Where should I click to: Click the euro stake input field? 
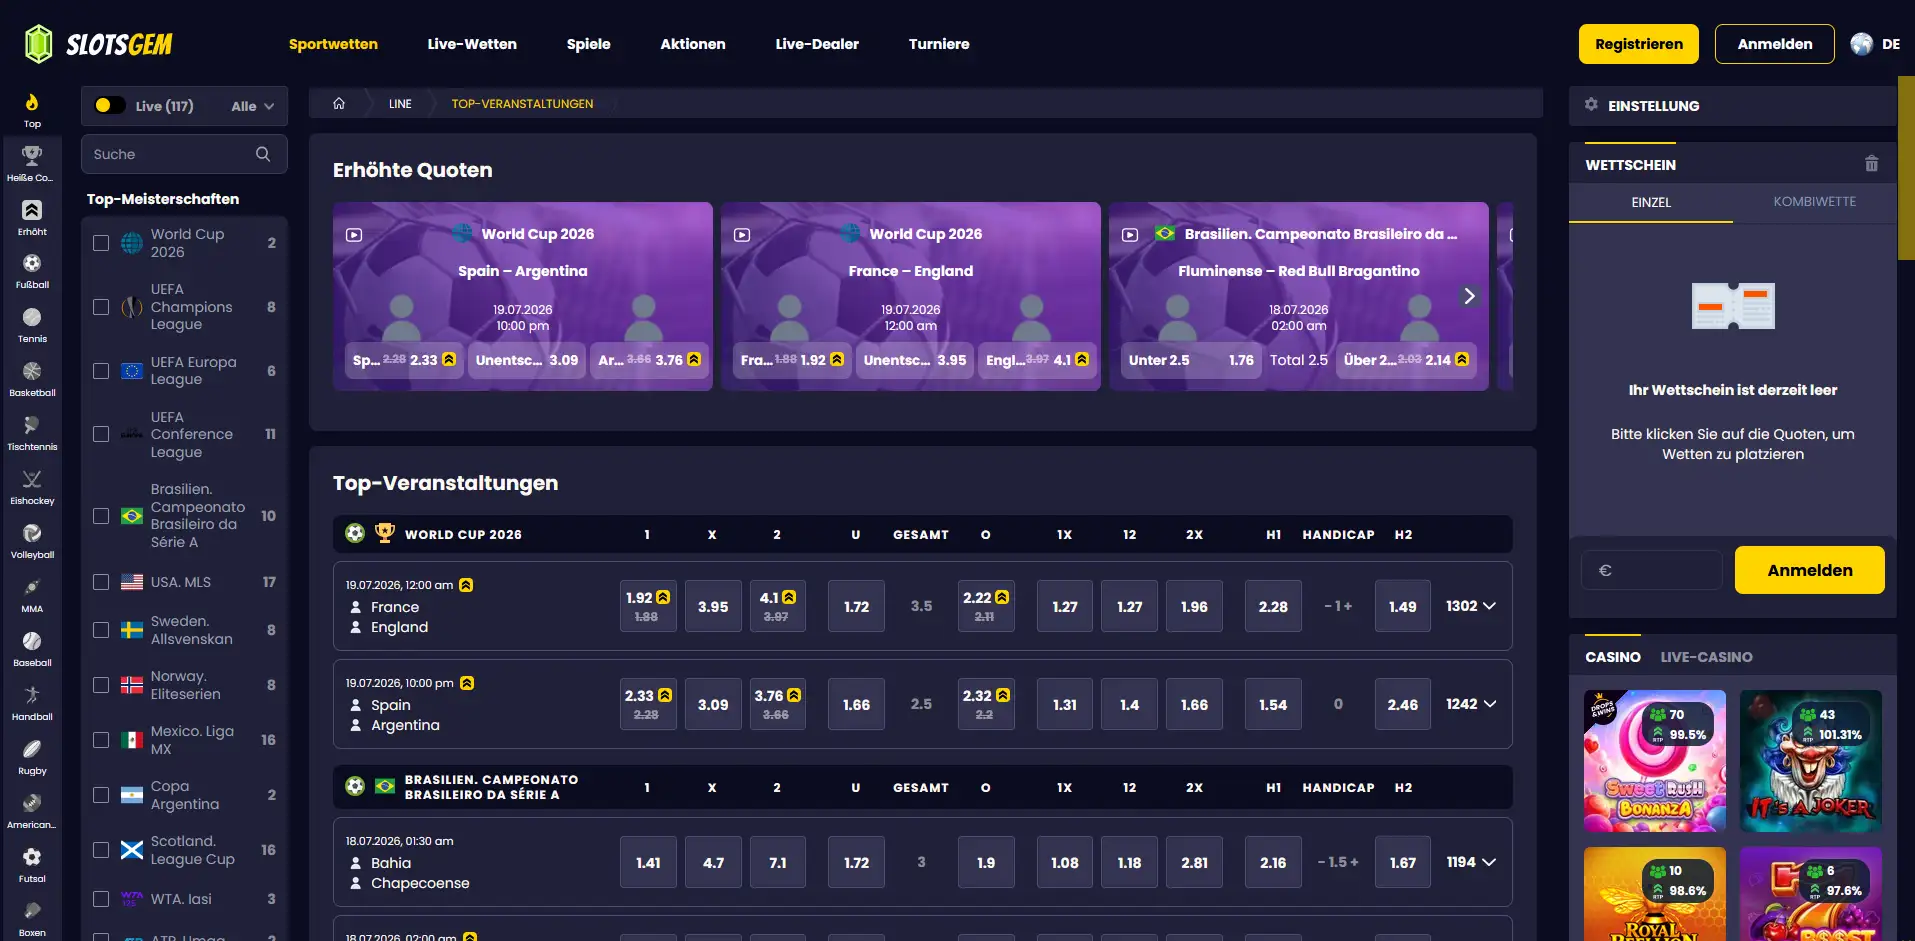pyautogui.click(x=1651, y=570)
